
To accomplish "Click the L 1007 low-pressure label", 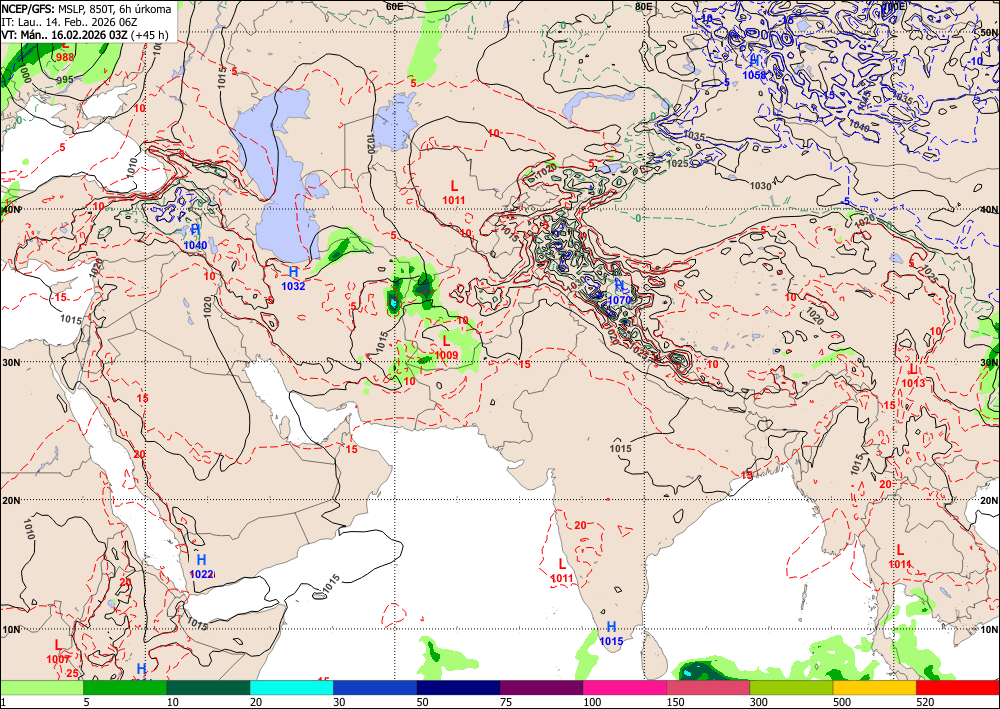I will 58,652.
